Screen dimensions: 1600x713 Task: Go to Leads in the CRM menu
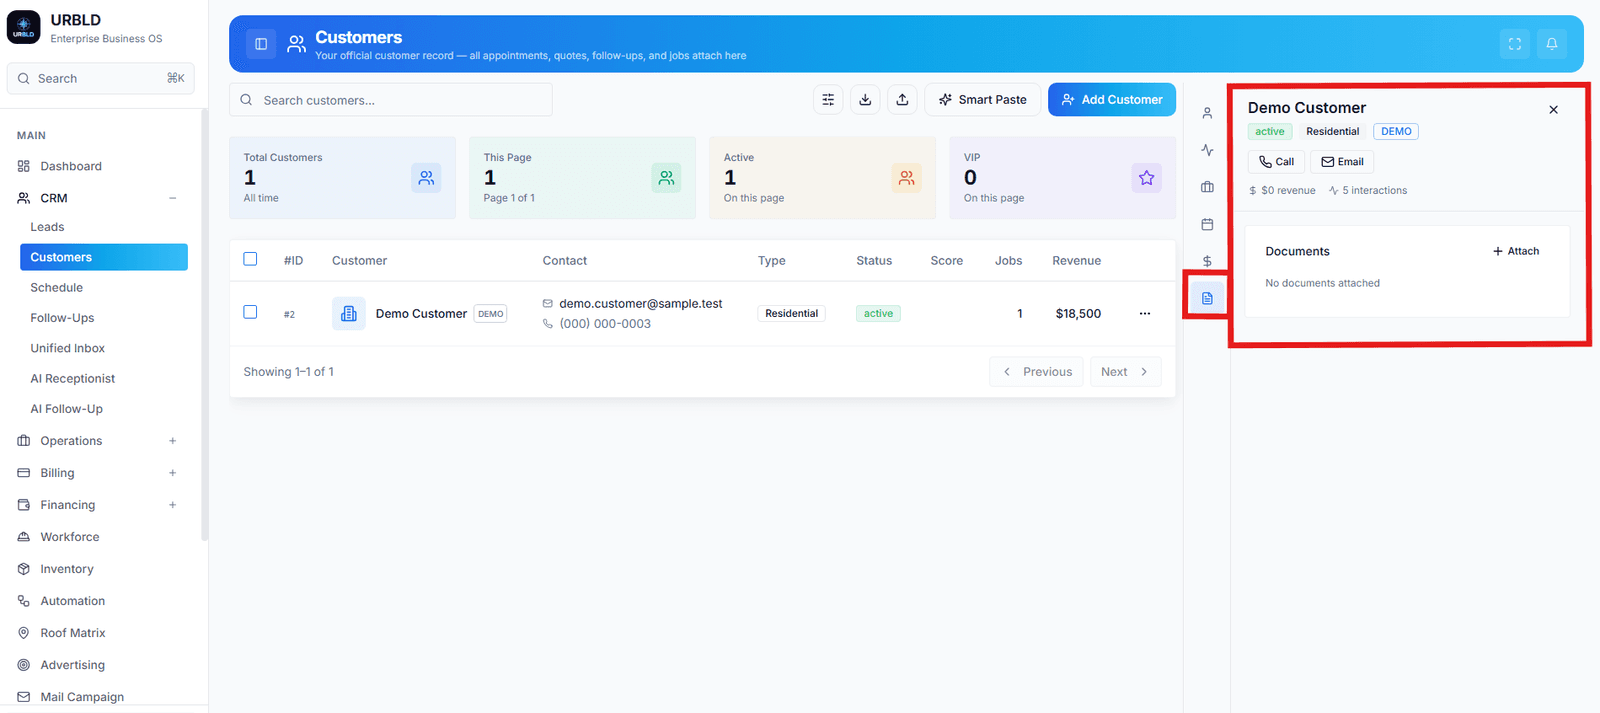click(47, 227)
